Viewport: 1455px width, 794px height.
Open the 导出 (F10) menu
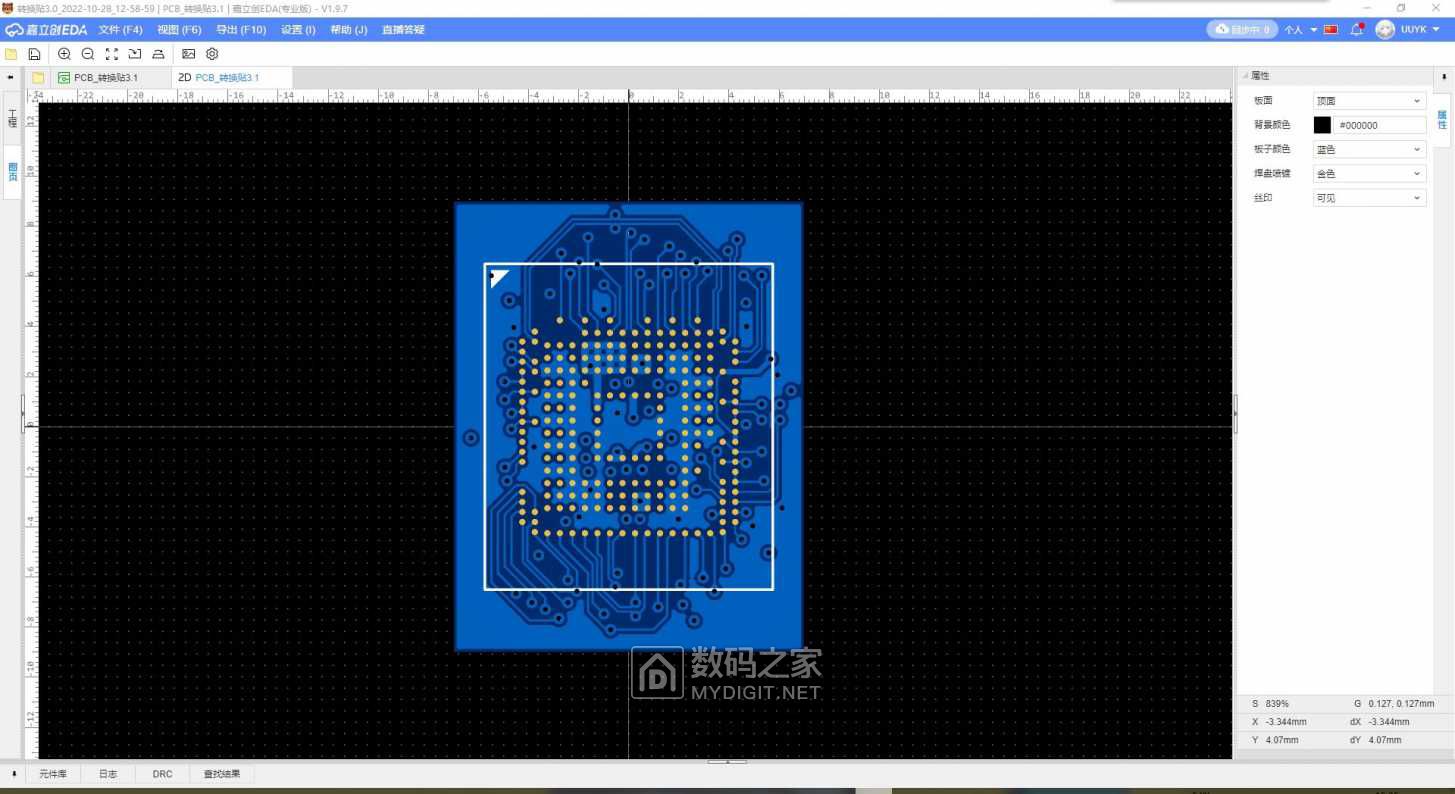coord(241,30)
